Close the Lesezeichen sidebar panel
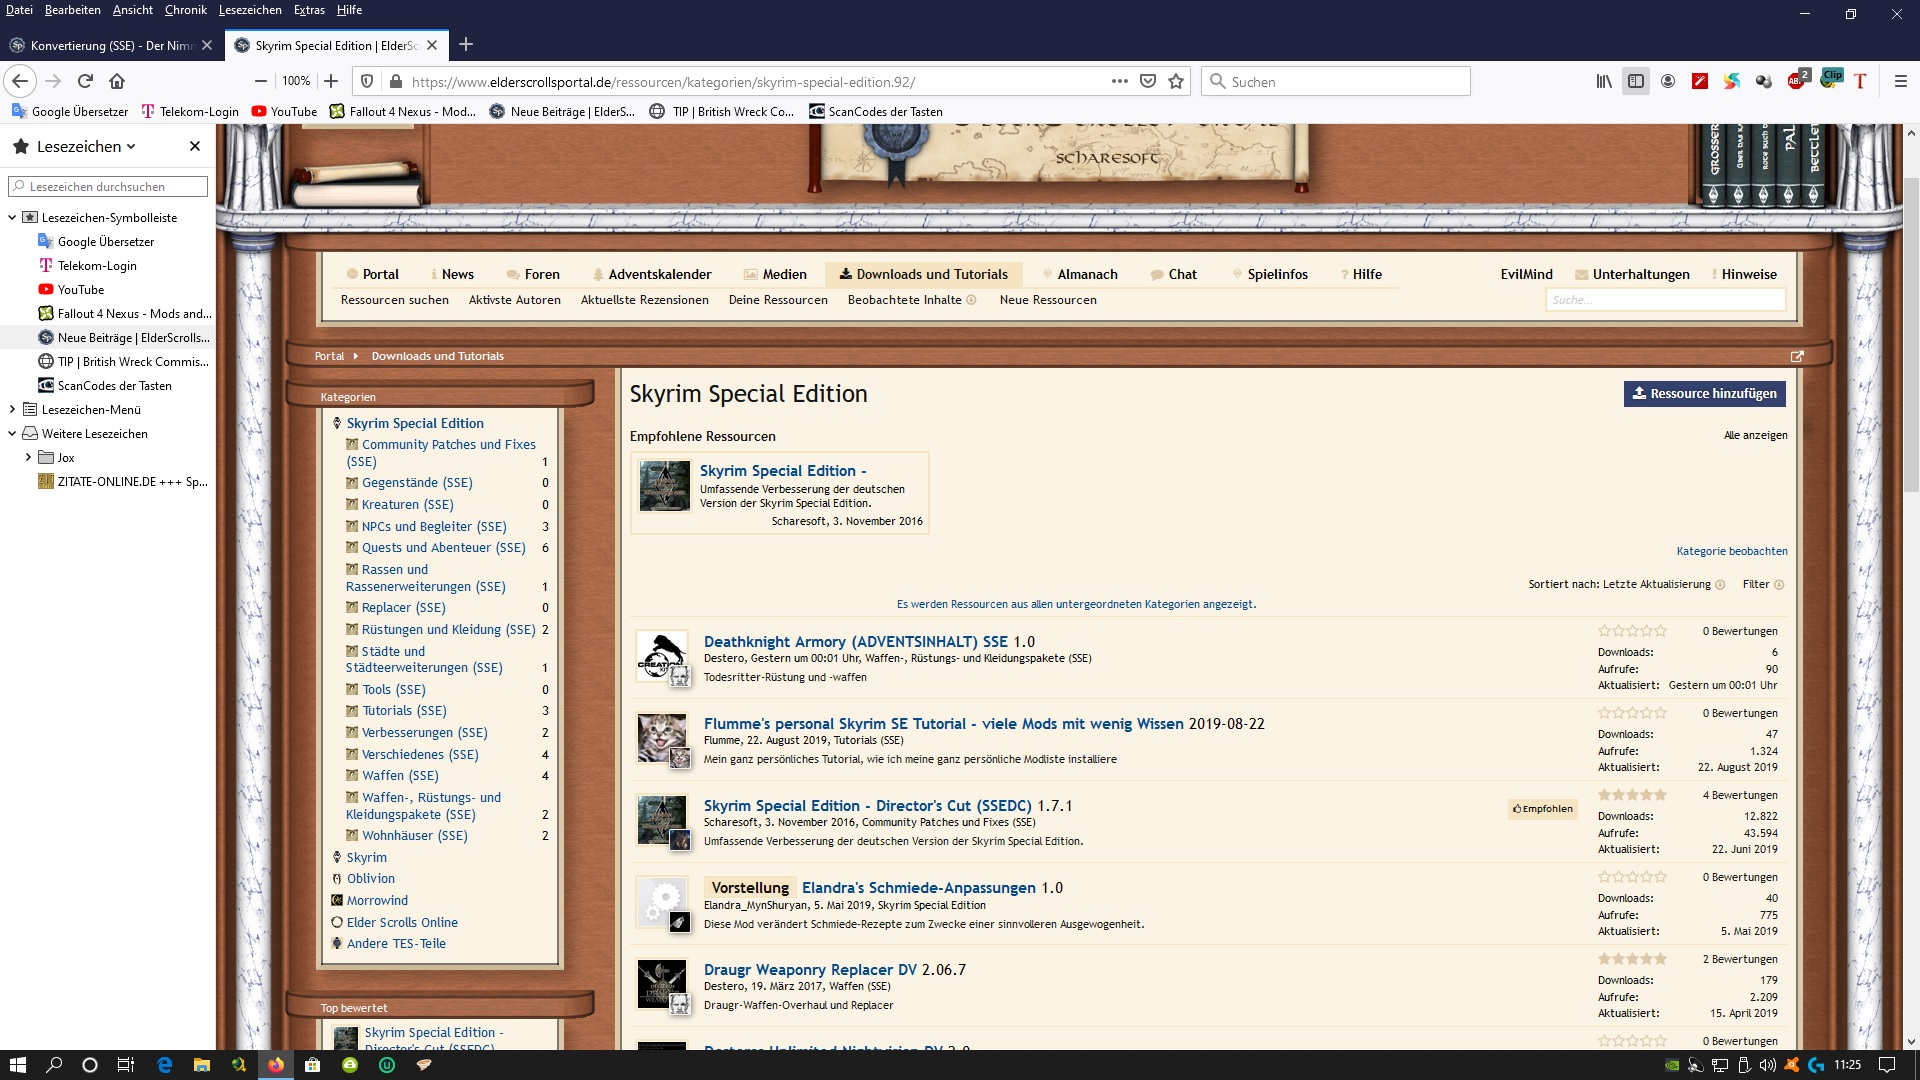 pyautogui.click(x=195, y=146)
